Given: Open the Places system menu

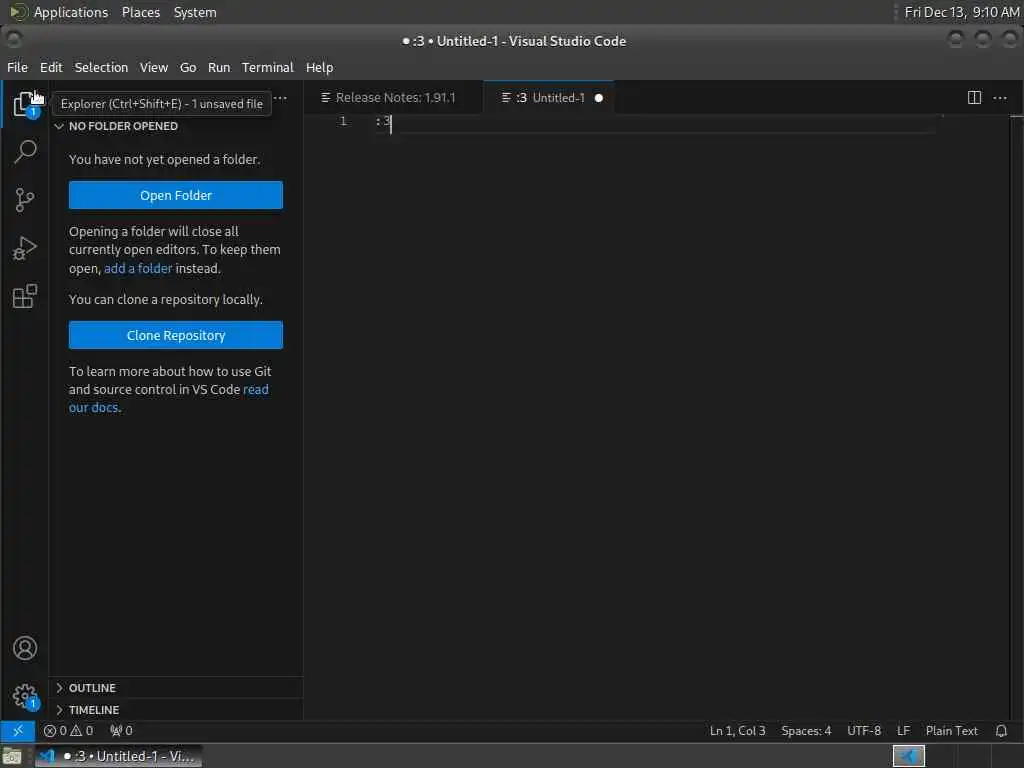Looking at the screenshot, I should click(x=141, y=12).
